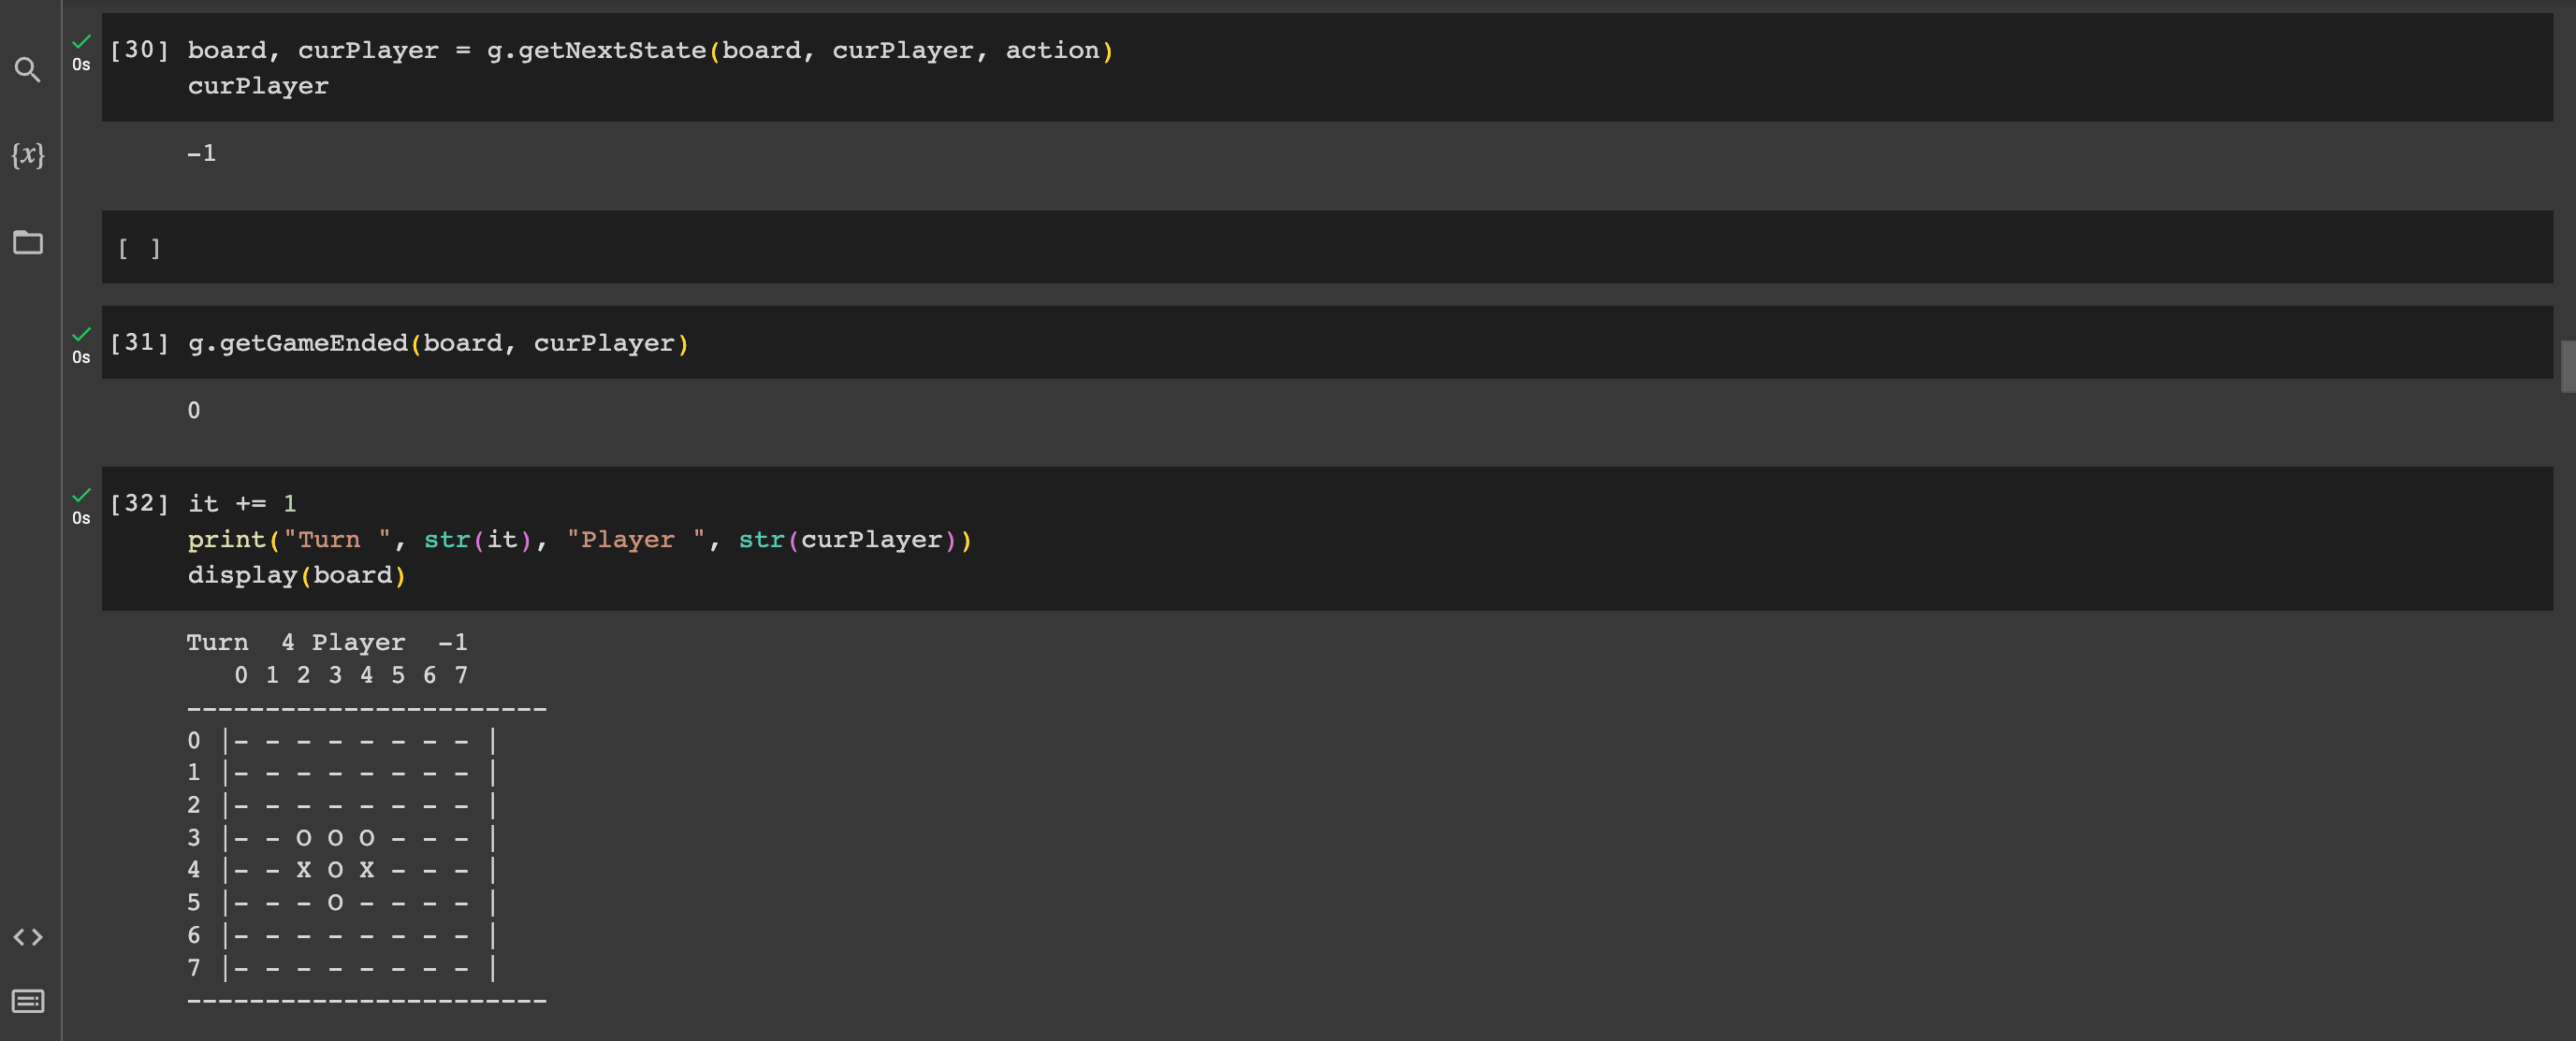Click the getNextState code line in cell 30
This screenshot has width=2576, height=1041.
pos(651,50)
